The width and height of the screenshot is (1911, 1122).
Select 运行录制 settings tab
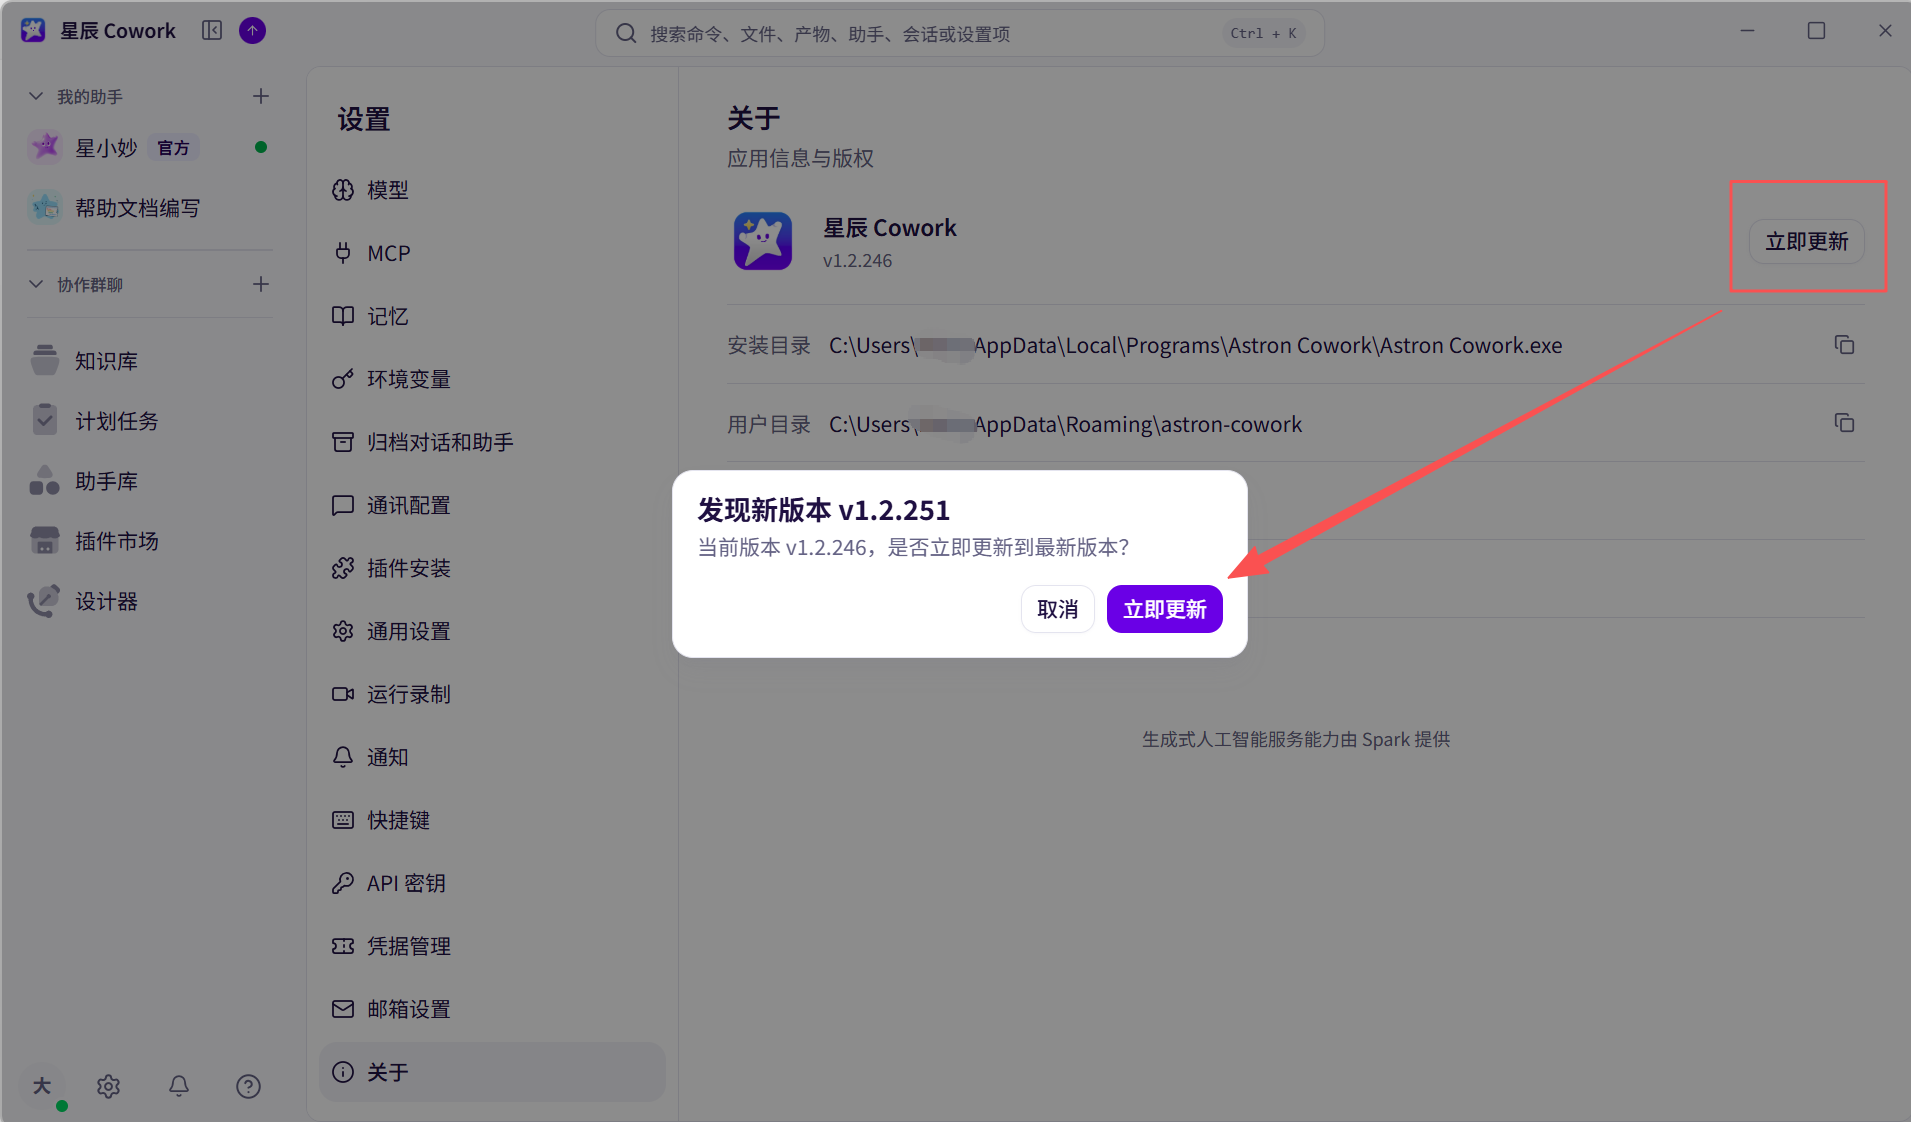click(492, 694)
